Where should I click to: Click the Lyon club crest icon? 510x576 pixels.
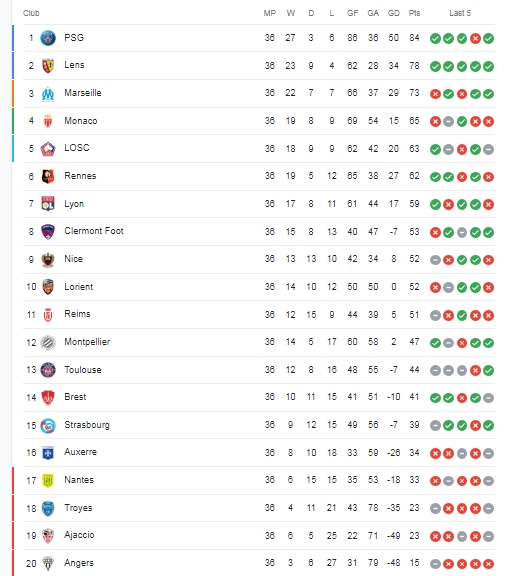pyautogui.click(x=48, y=204)
